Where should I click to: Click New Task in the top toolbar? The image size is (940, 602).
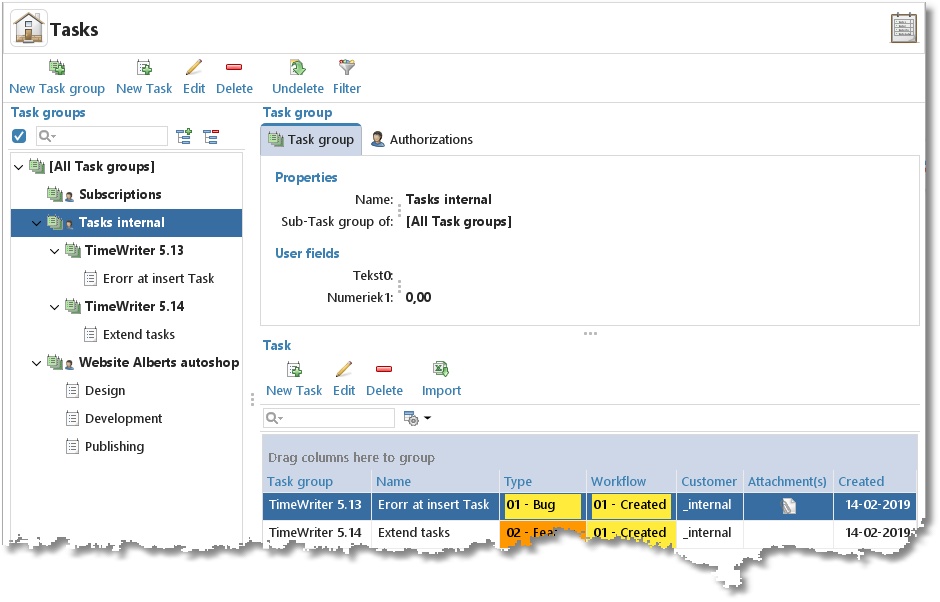[x=144, y=78]
